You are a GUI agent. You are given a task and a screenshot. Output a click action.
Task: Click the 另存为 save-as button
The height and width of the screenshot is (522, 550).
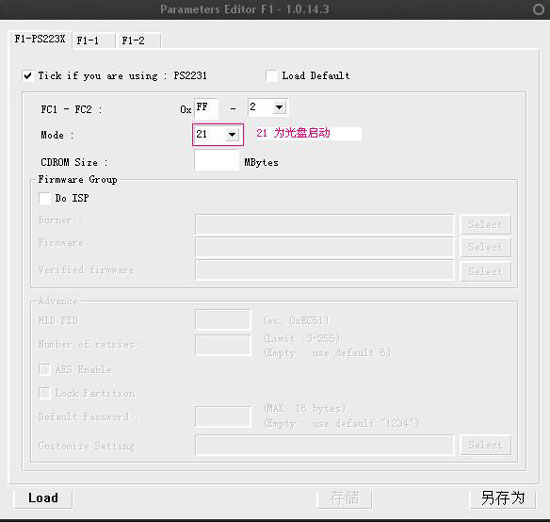coord(503,498)
